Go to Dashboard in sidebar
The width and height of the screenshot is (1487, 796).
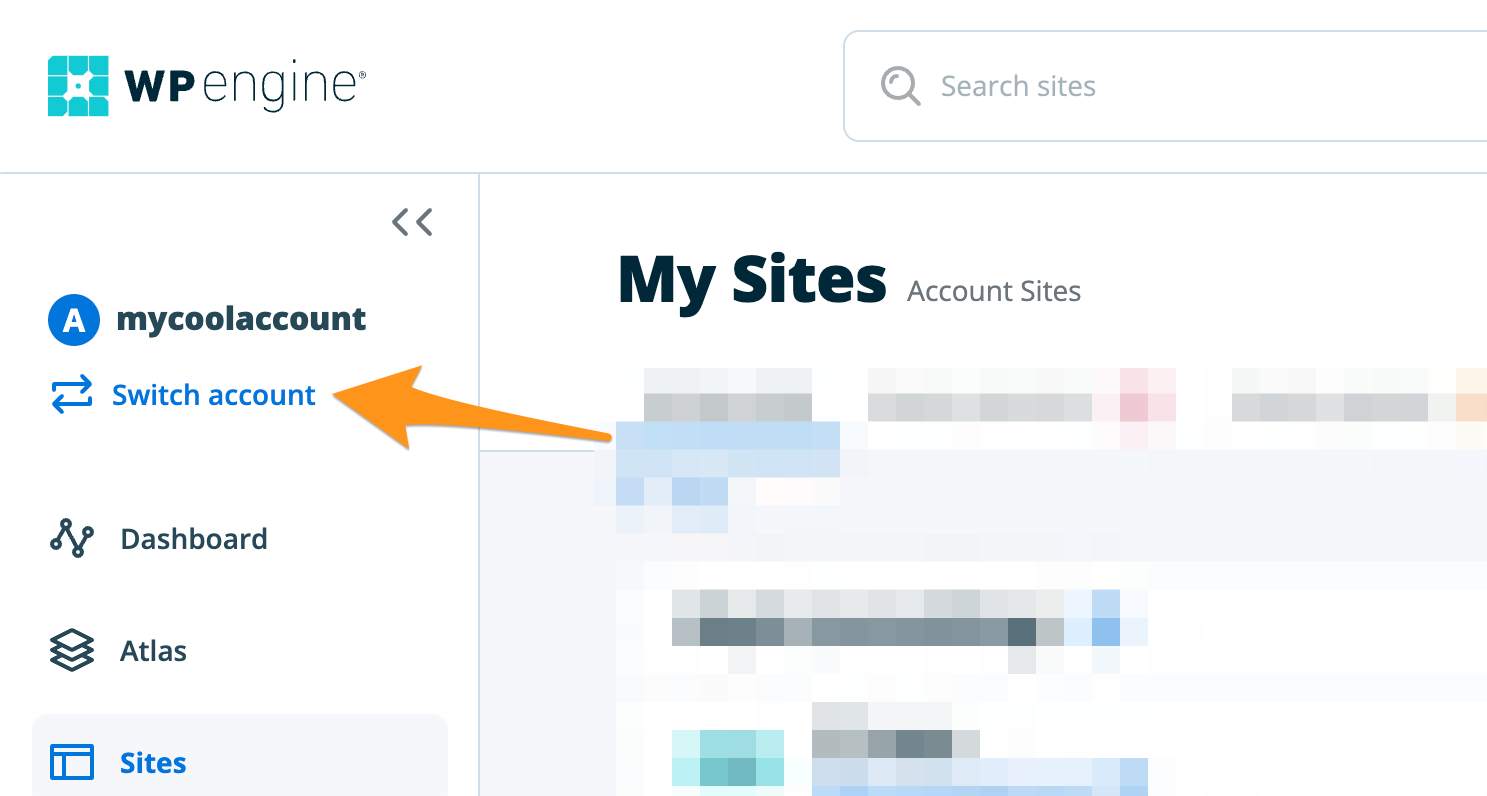[194, 539]
